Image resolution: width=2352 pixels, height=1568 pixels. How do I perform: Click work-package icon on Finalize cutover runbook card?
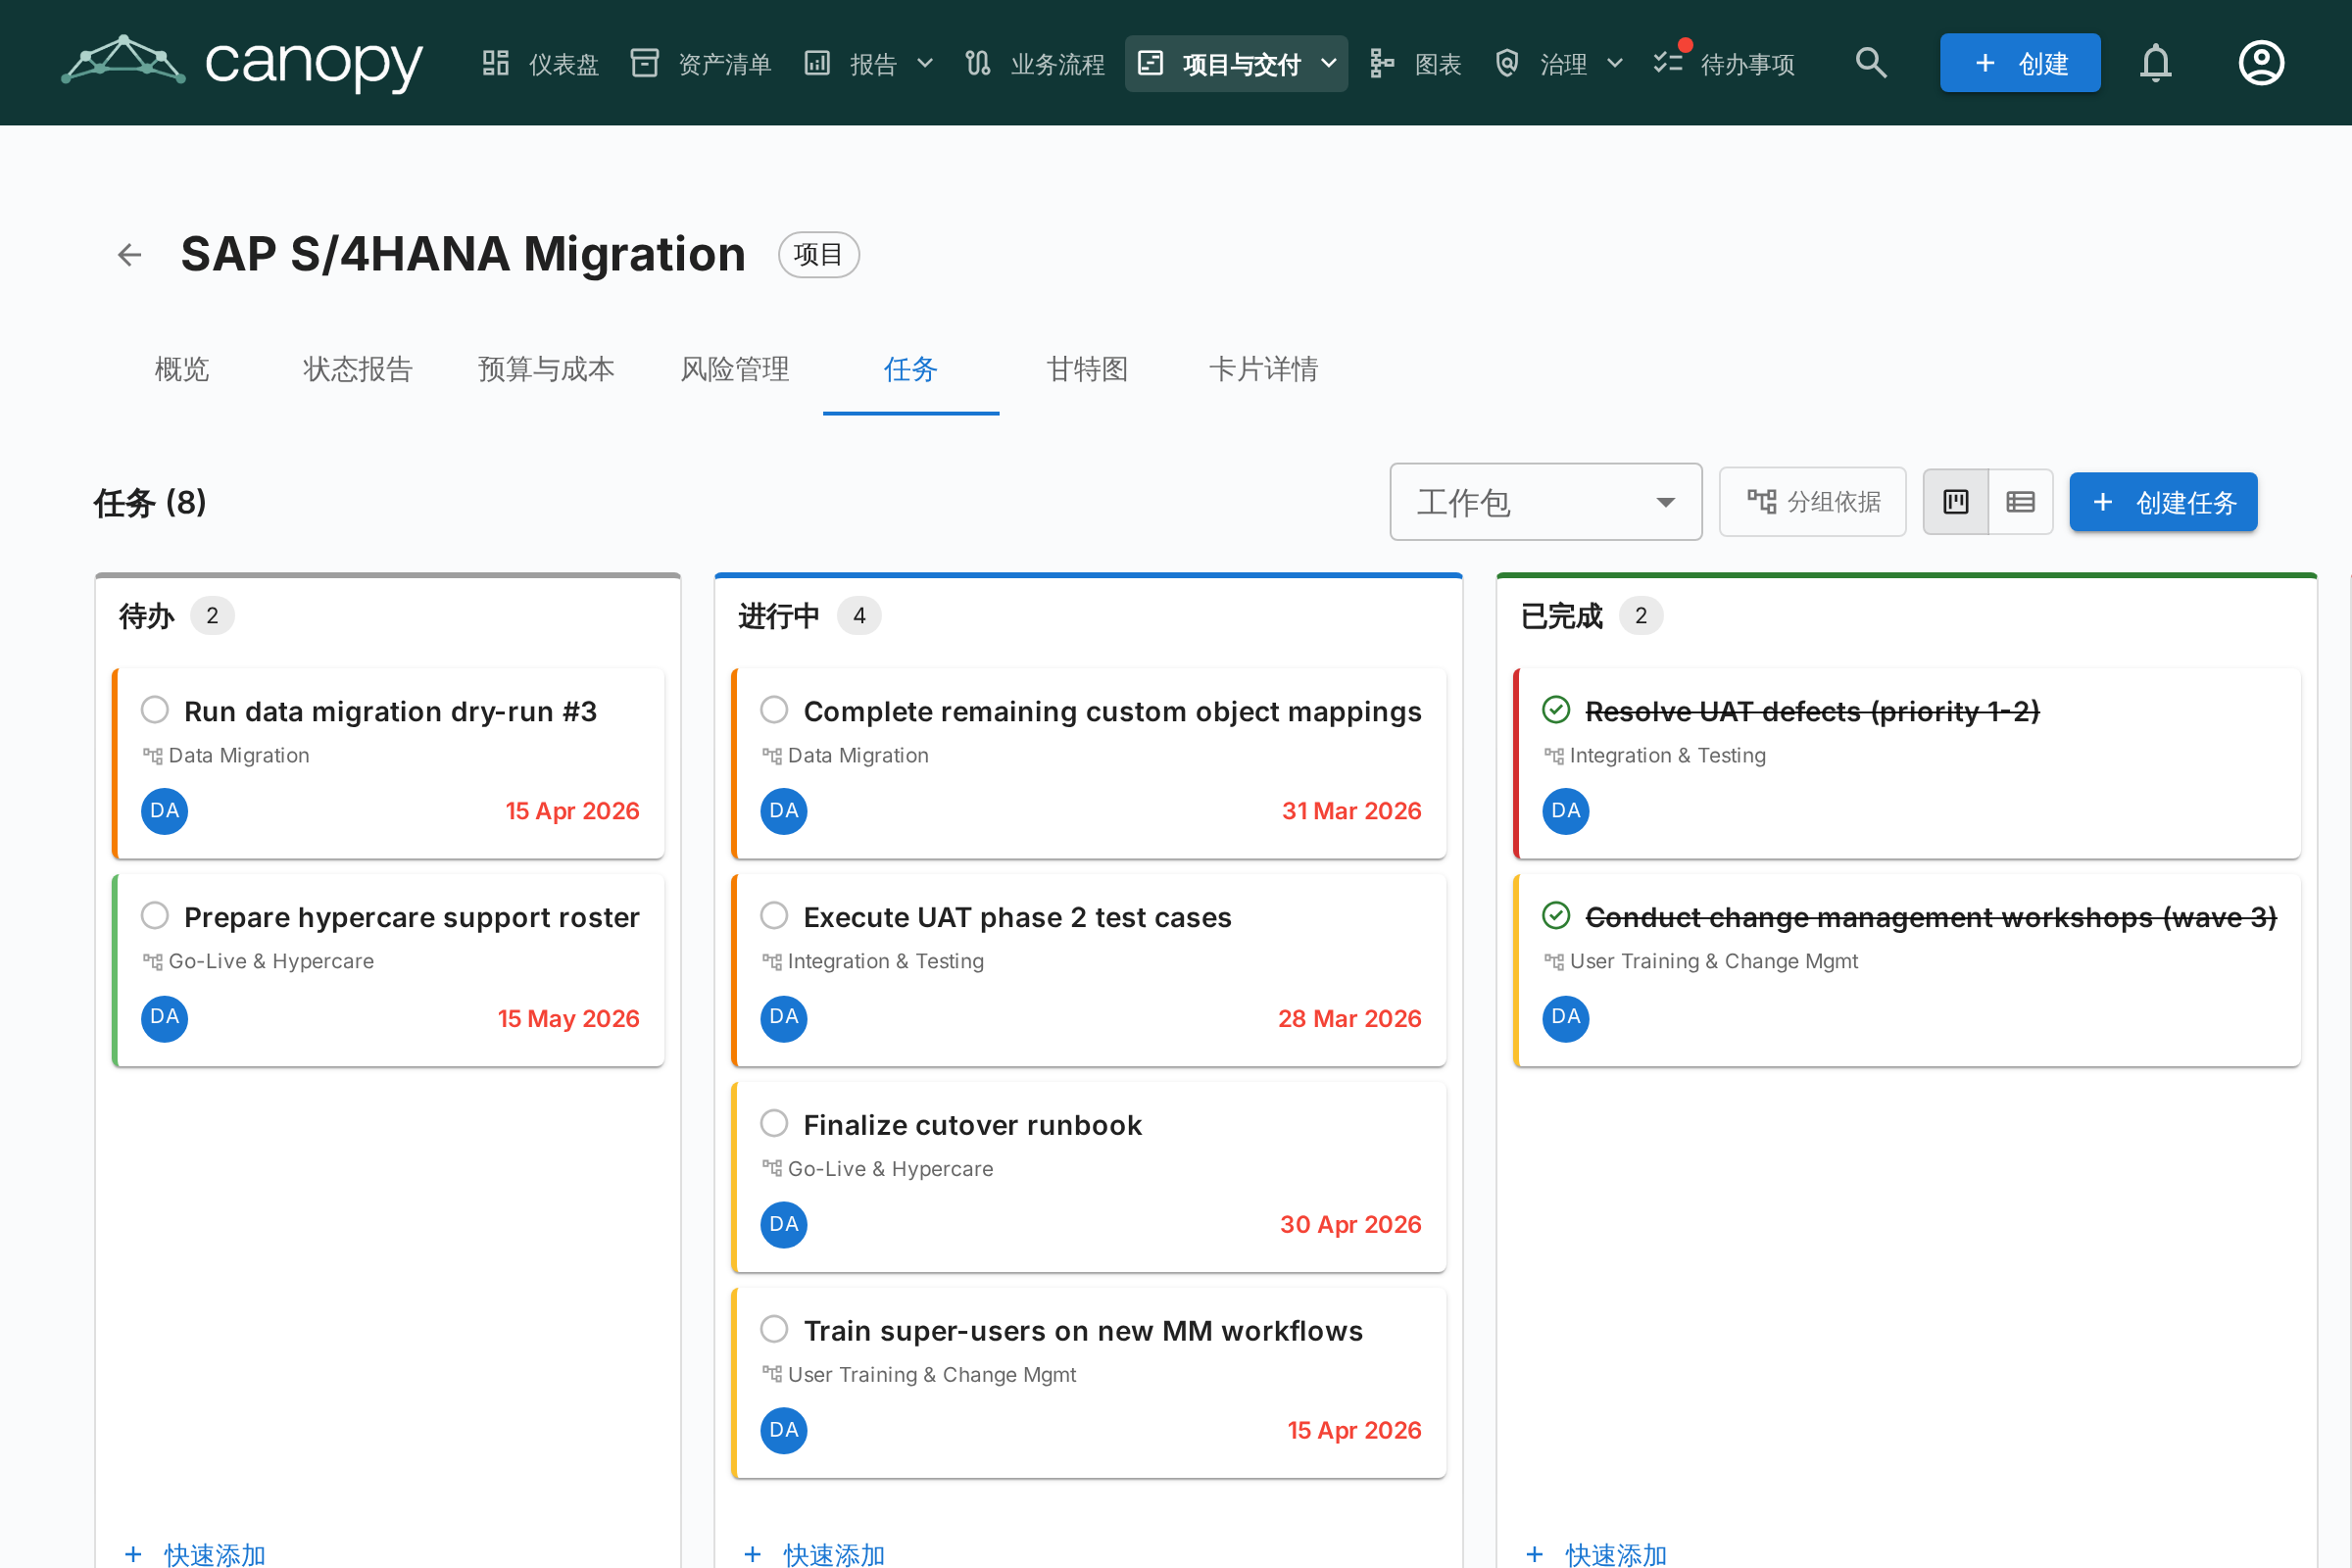771,1169
